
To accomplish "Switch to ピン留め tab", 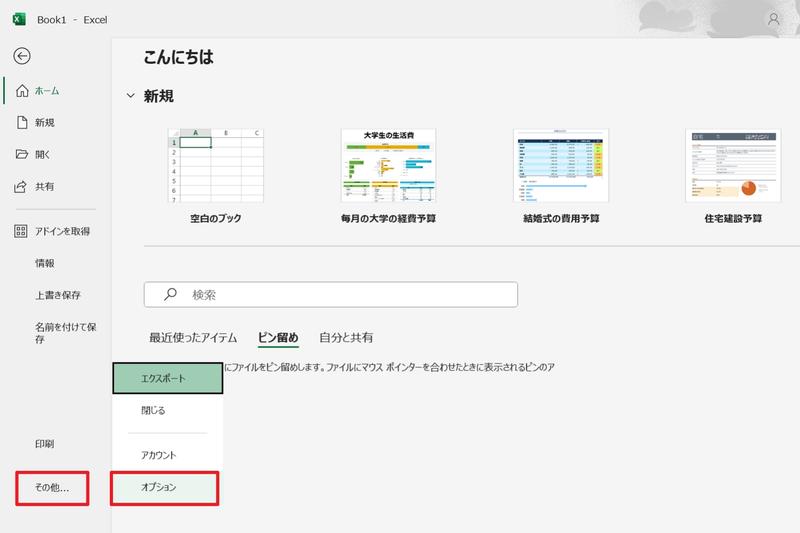I will pyautogui.click(x=278, y=338).
